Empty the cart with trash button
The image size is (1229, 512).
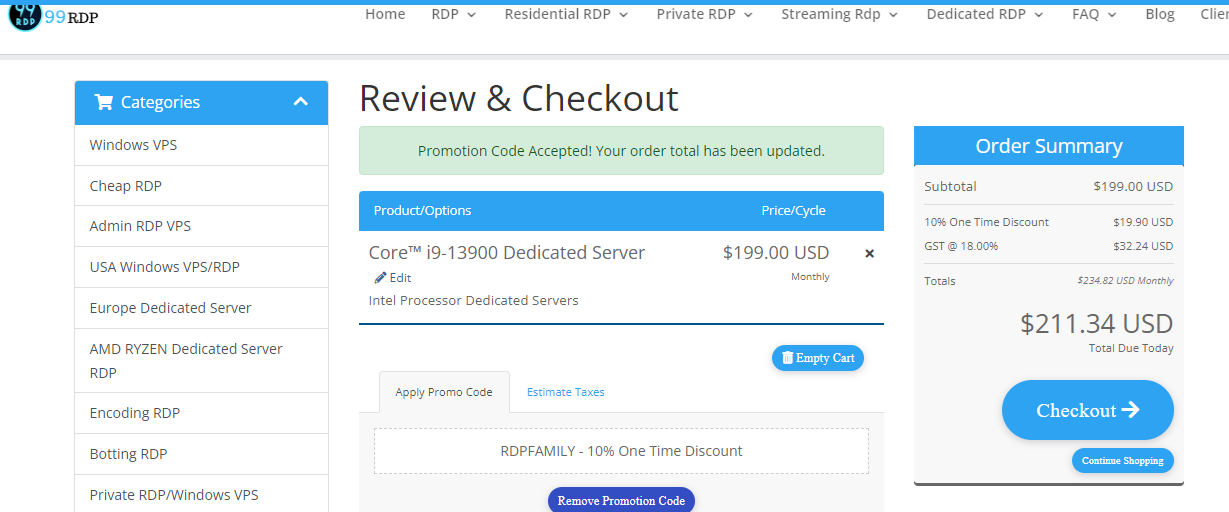point(817,358)
